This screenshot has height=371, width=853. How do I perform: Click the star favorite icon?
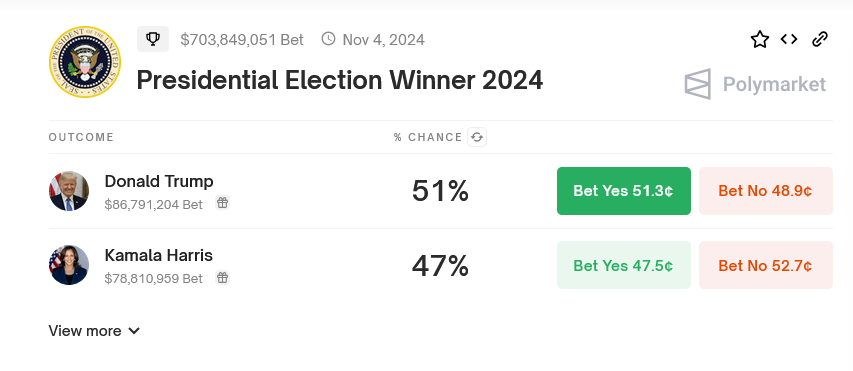759,39
